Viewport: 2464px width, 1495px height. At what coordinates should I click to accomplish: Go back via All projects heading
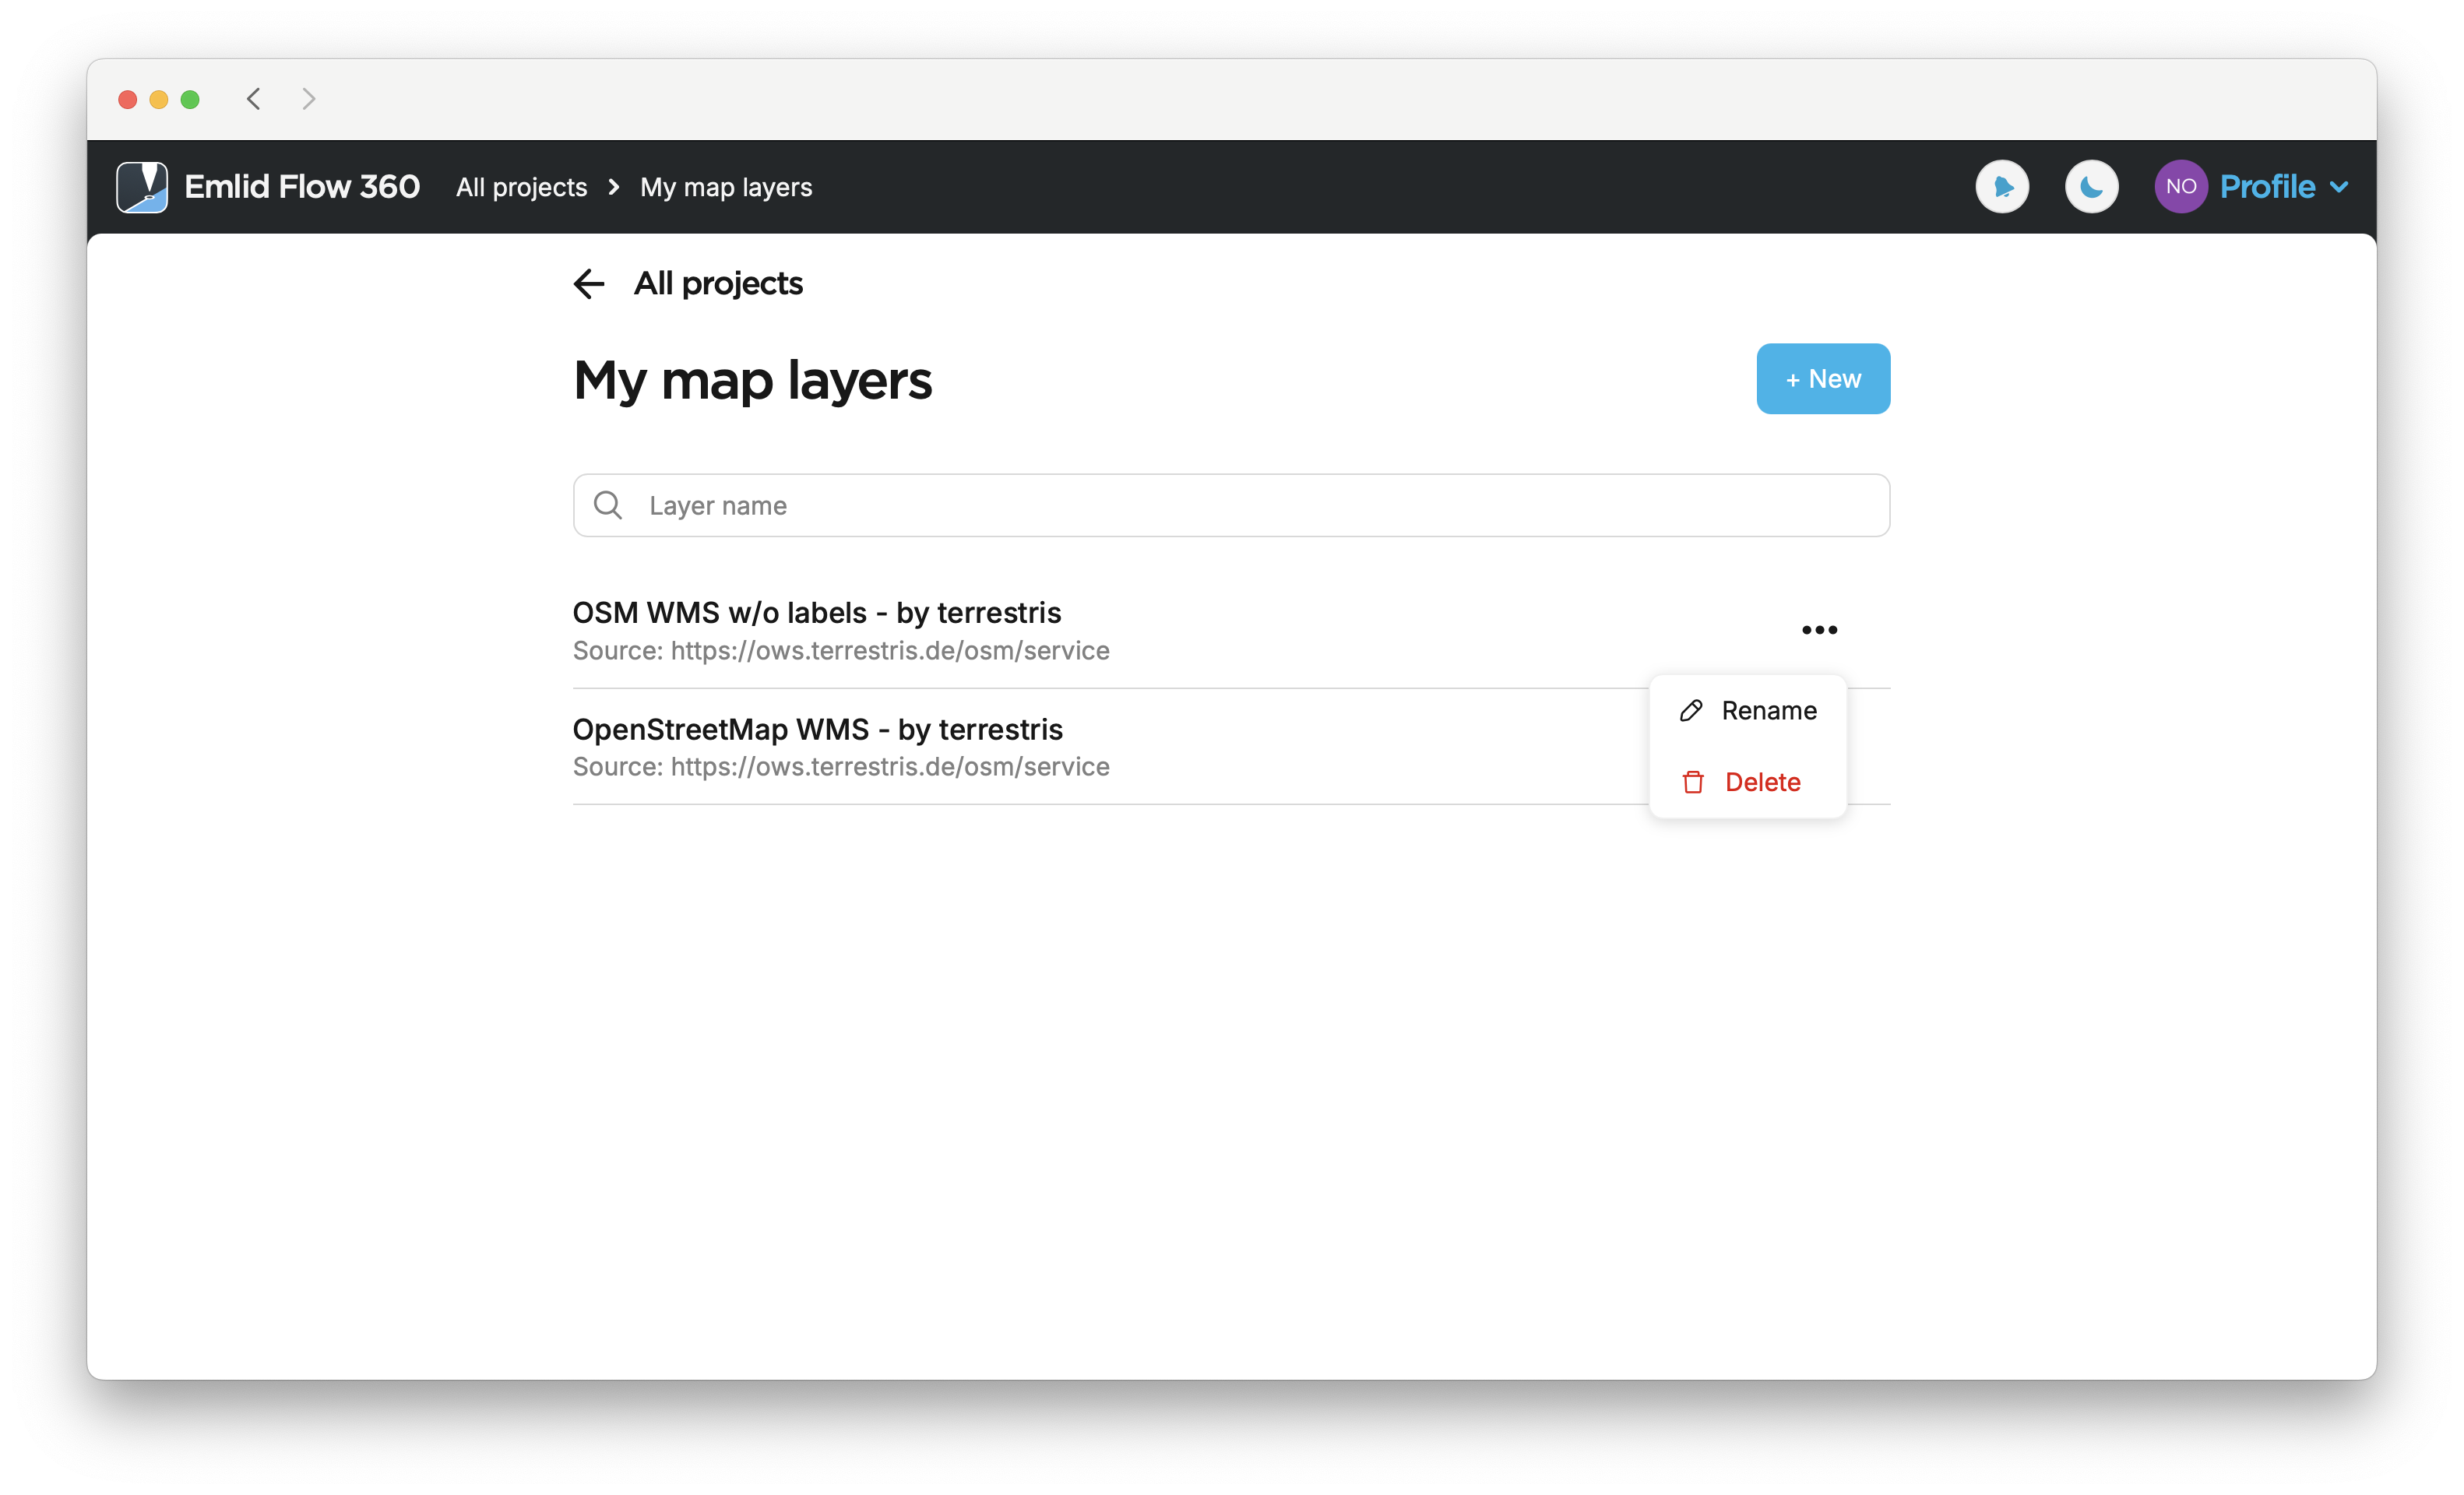tap(718, 284)
